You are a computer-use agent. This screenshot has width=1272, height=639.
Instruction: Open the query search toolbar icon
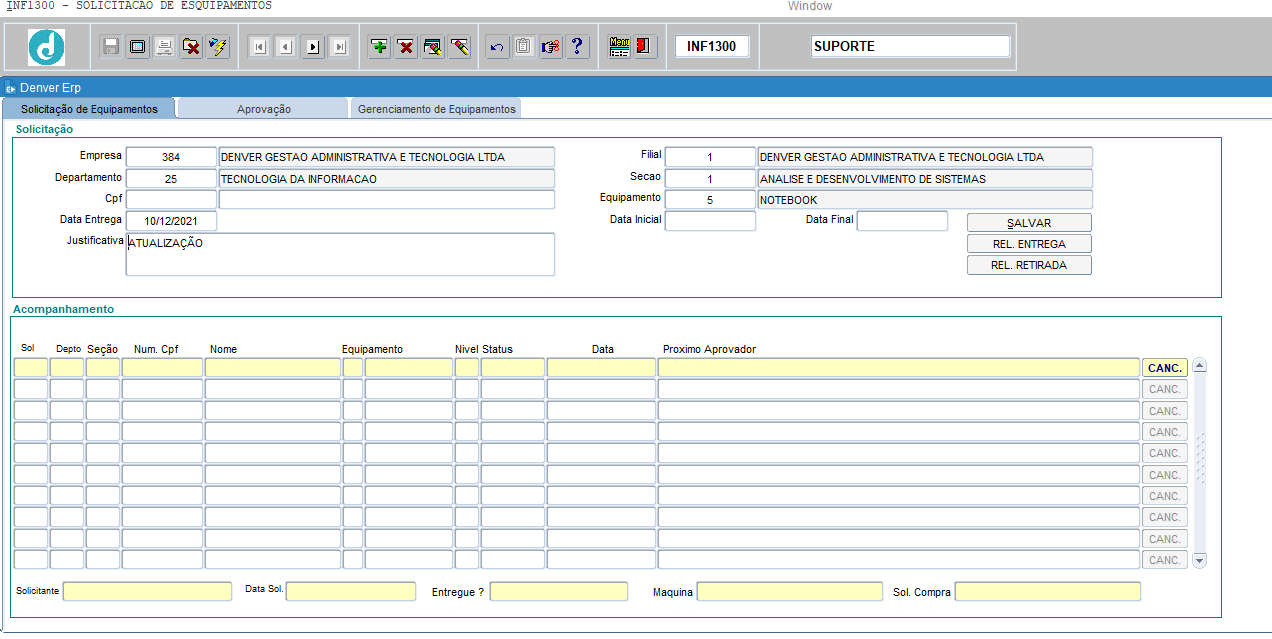433,46
